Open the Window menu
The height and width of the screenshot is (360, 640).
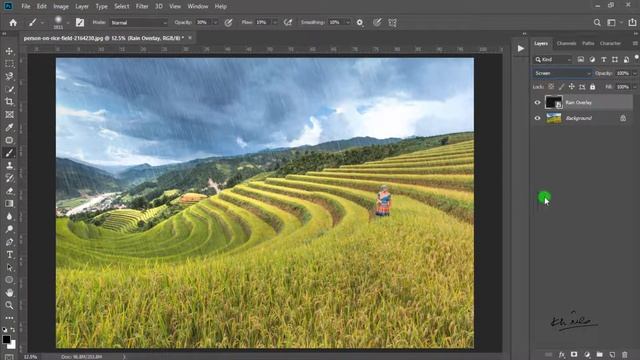tap(198, 7)
